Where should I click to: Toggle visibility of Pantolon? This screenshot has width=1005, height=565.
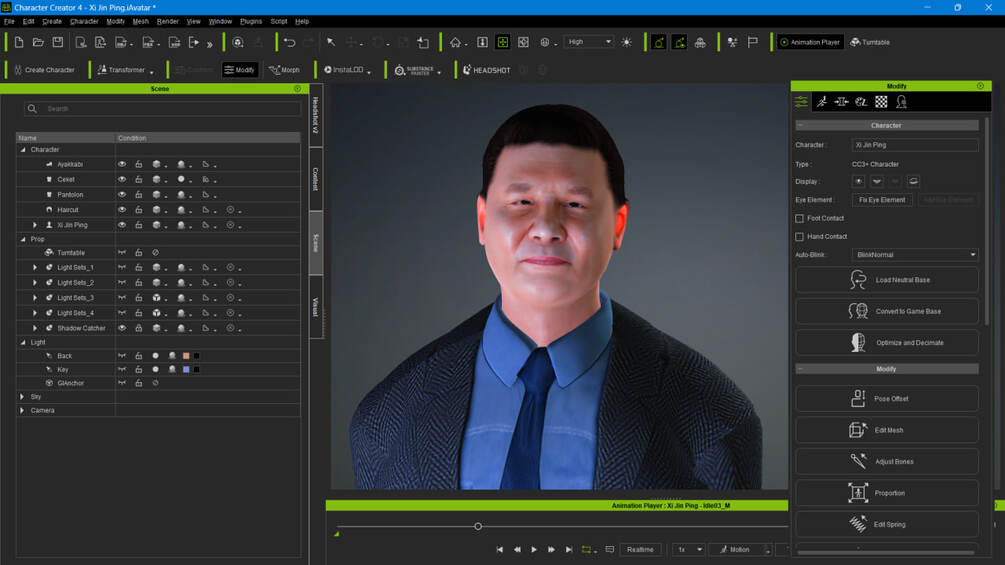click(122, 194)
